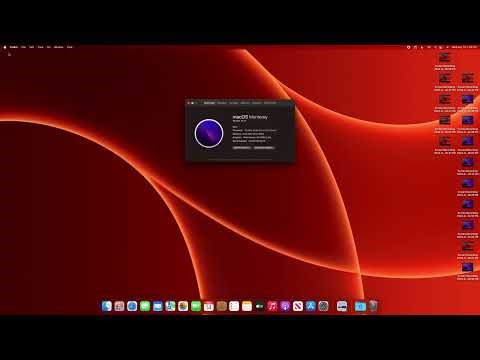Open the File menu

click(x=23, y=47)
